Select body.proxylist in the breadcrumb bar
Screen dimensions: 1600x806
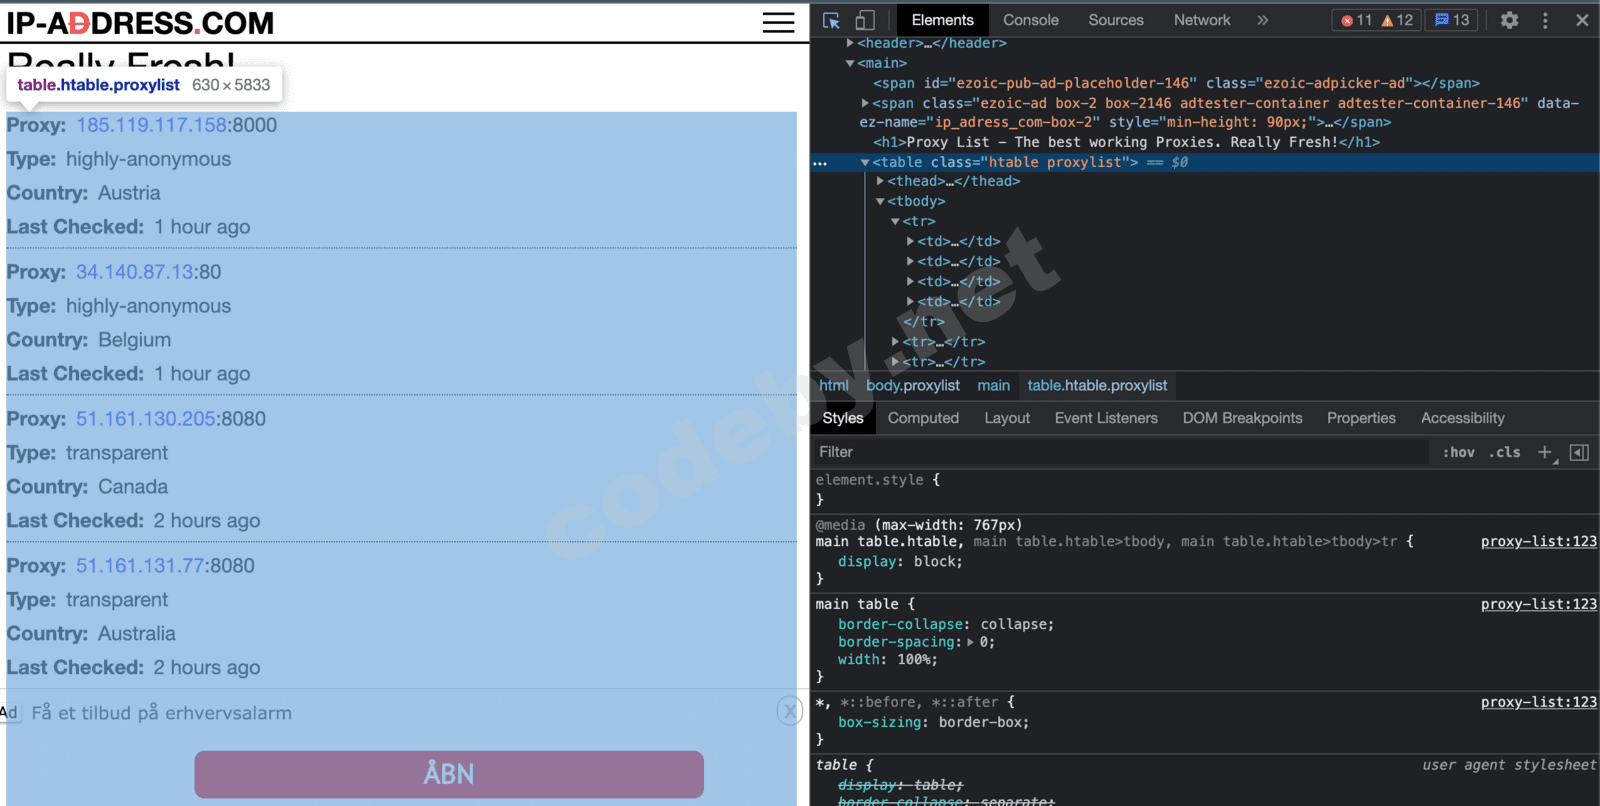click(913, 385)
